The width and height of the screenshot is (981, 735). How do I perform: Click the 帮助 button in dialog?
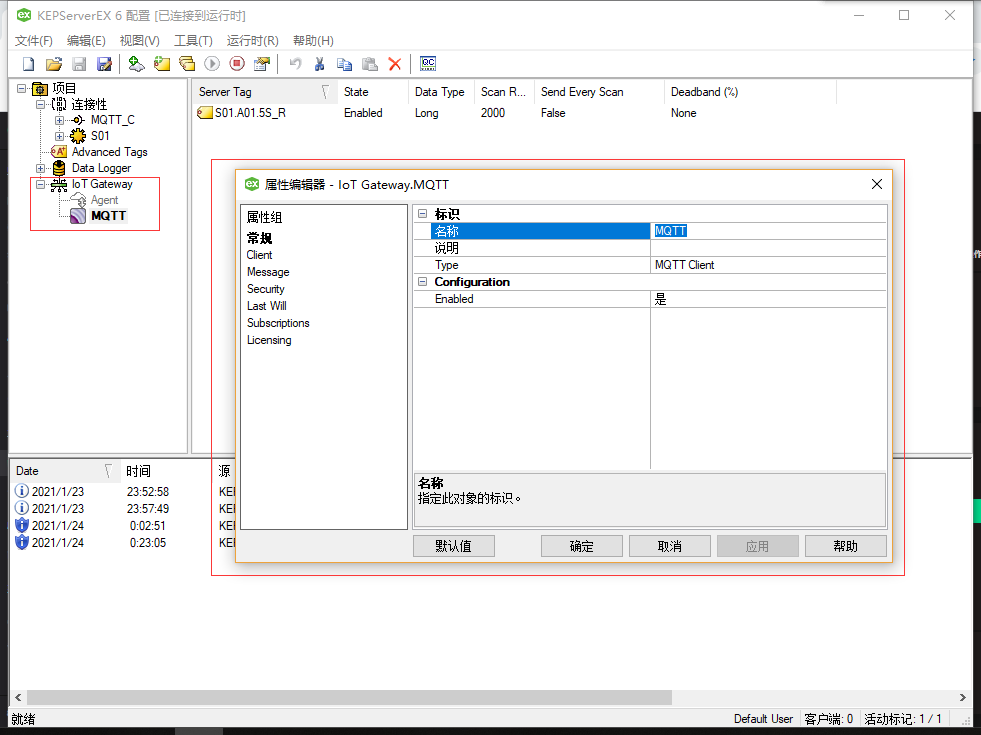click(846, 546)
